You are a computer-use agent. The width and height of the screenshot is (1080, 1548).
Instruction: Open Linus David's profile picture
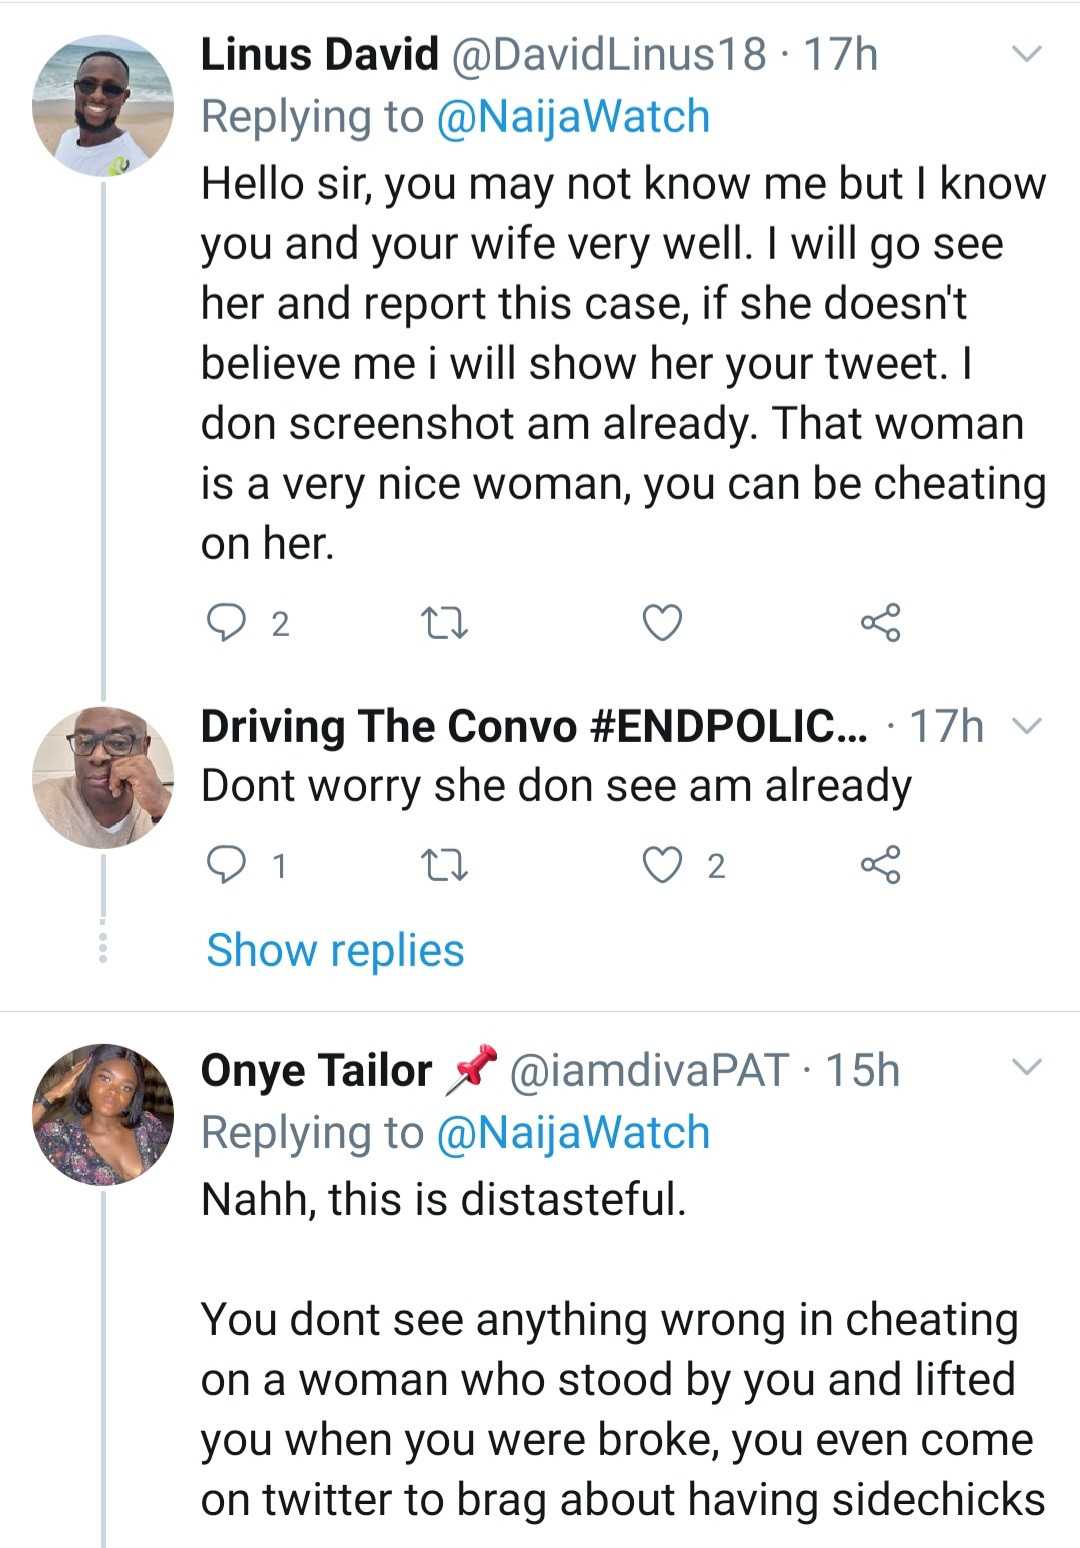tap(102, 106)
